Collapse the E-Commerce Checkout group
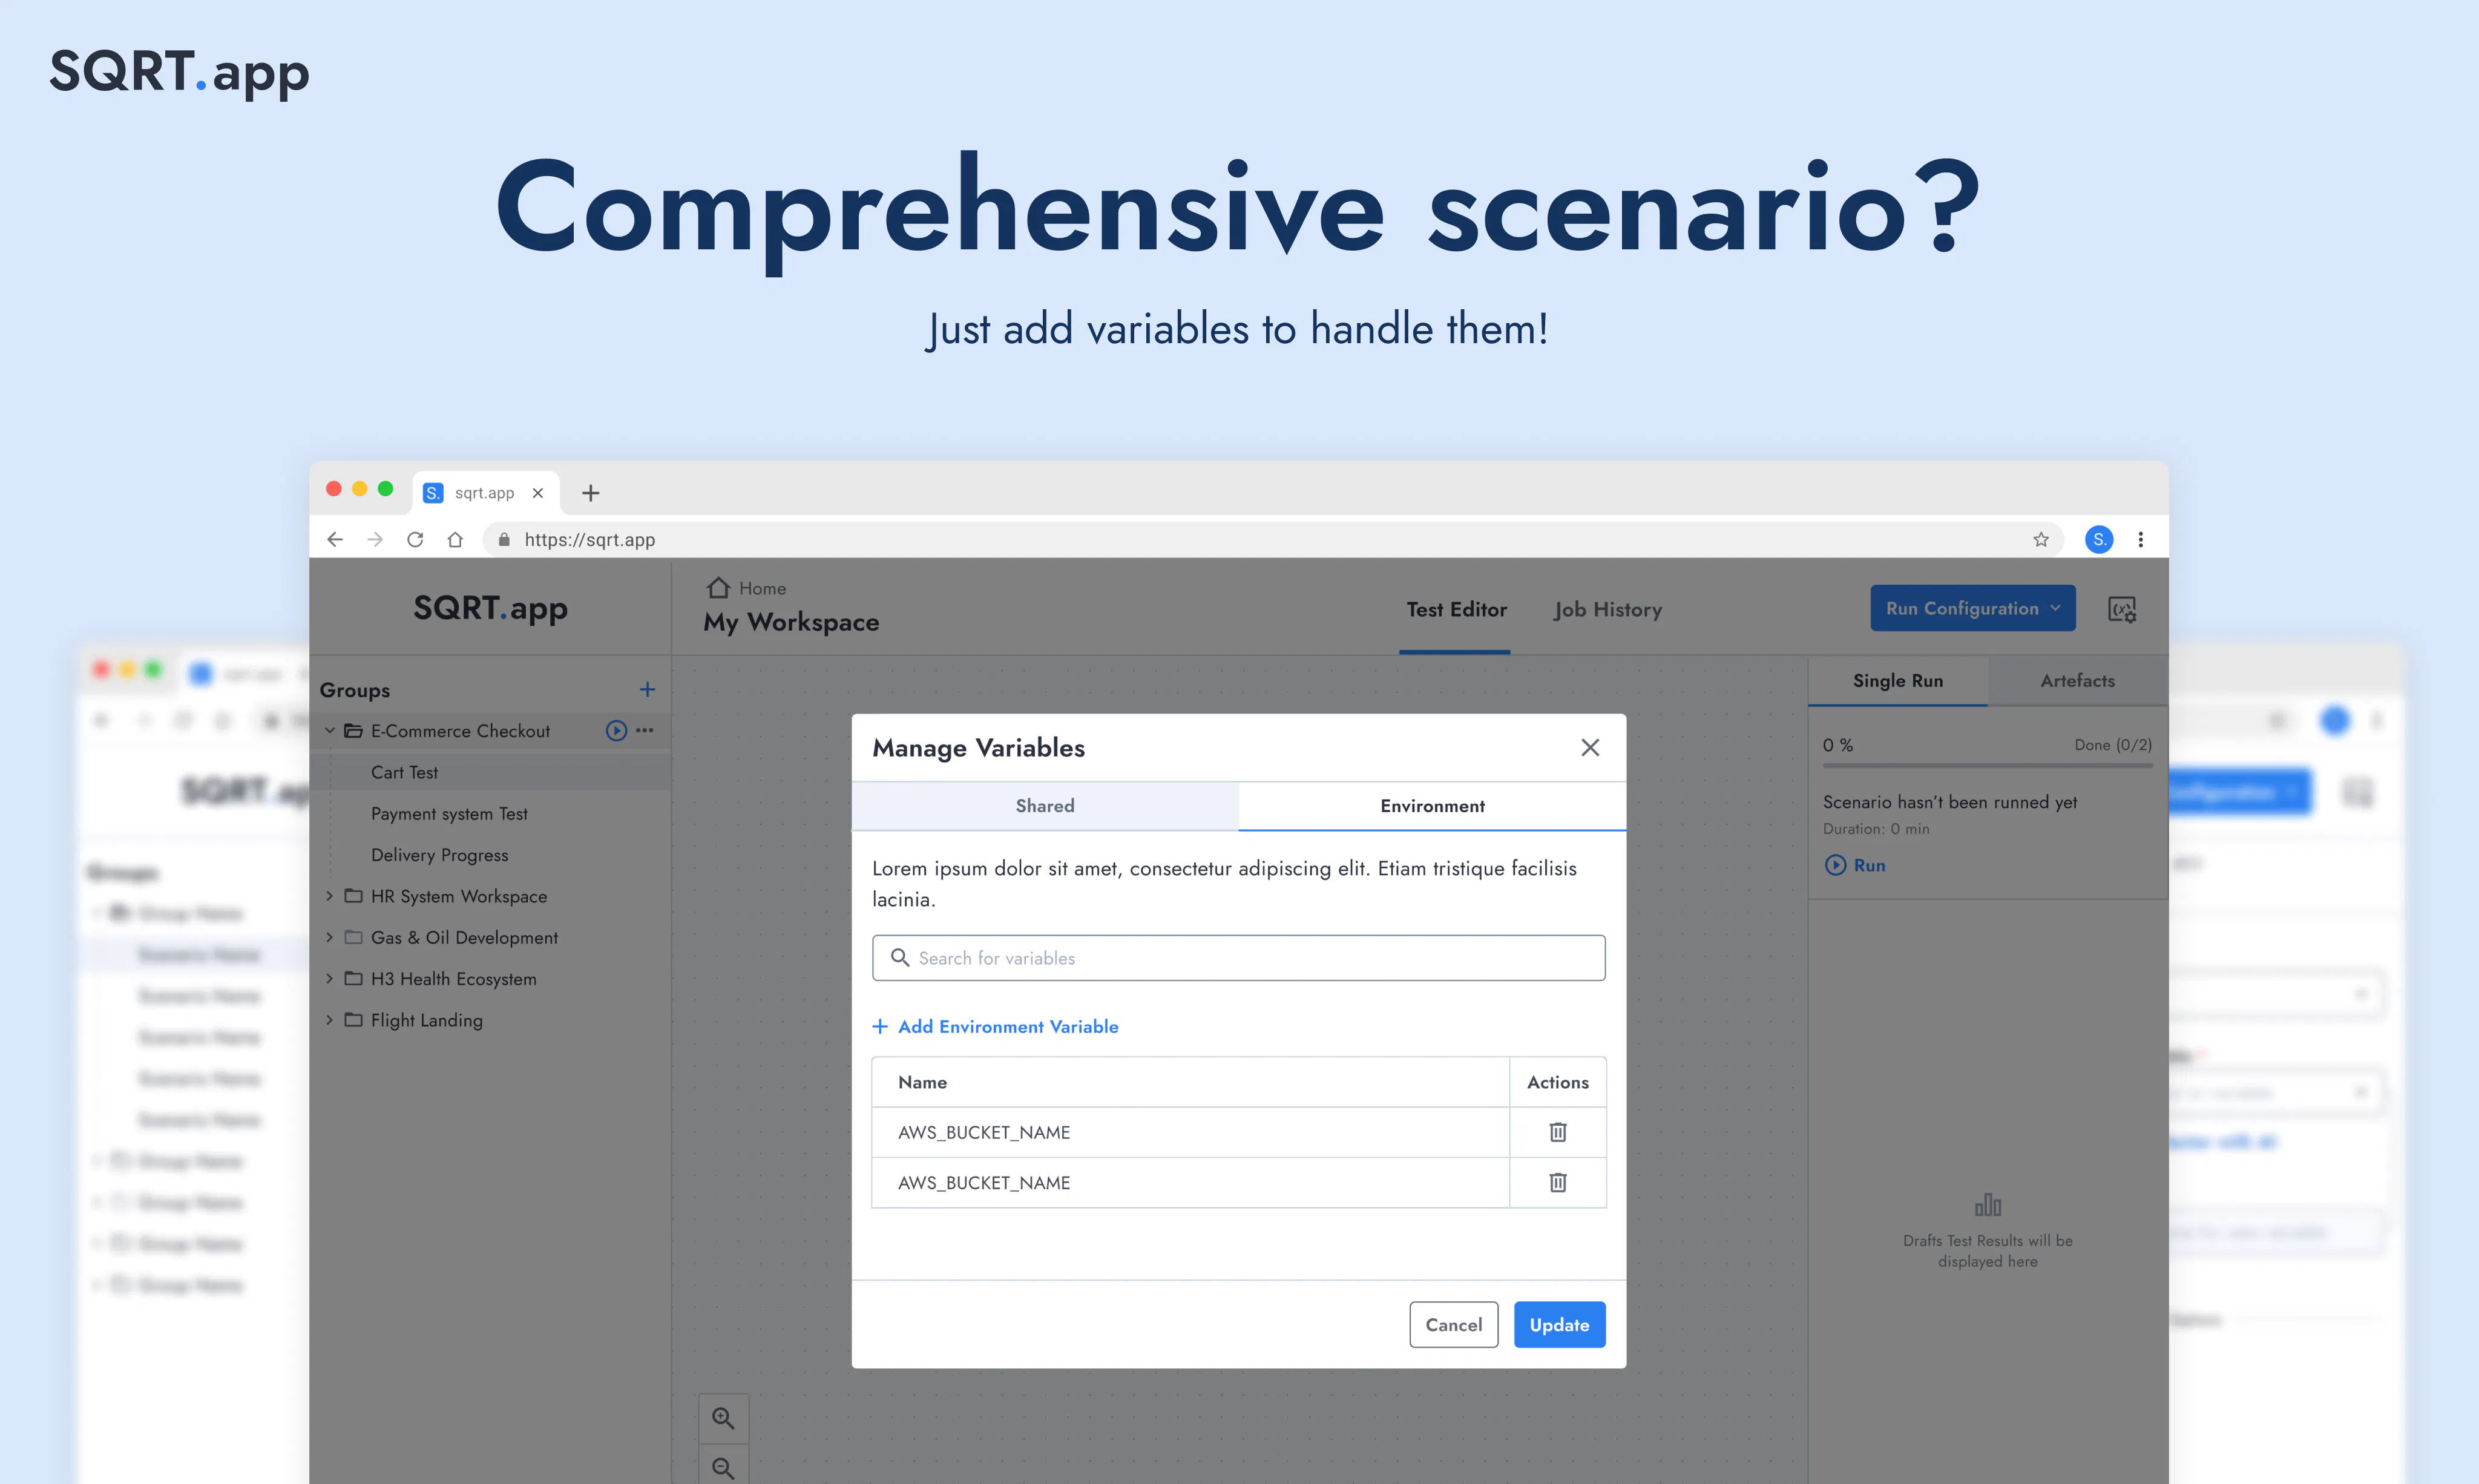The image size is (2479, 1484). click(329, 731)
